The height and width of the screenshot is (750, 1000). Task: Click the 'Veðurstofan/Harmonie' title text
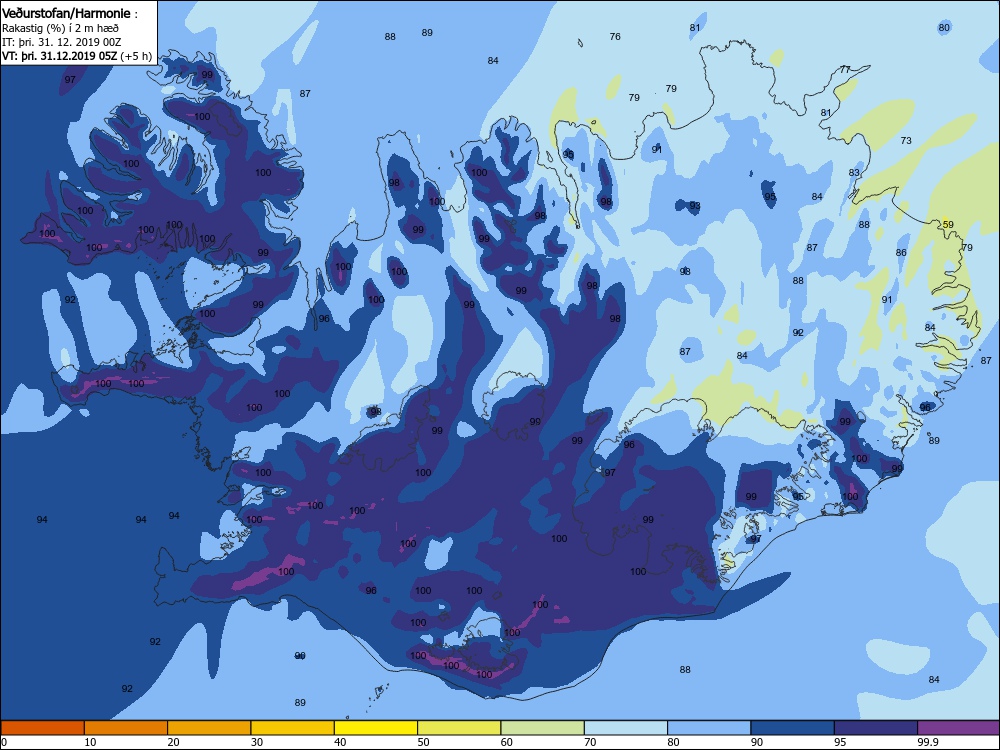click(66, 13)
